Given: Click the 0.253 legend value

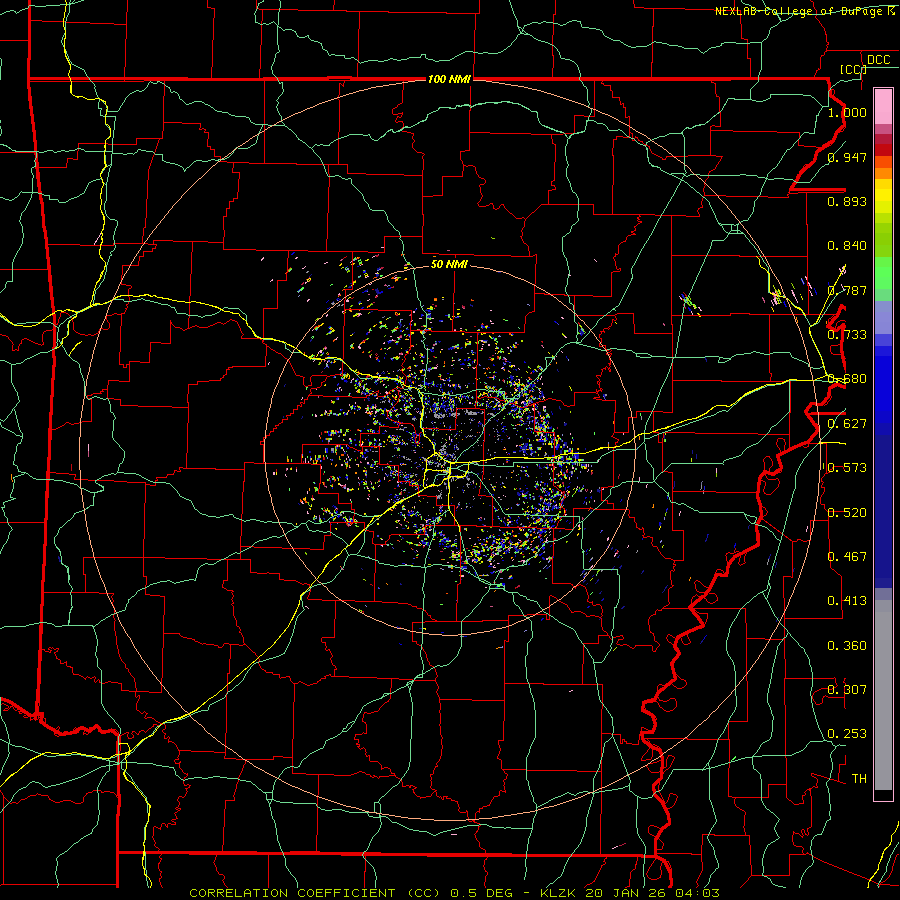Looking at the screenshot, I should click(x=847, y=734).
